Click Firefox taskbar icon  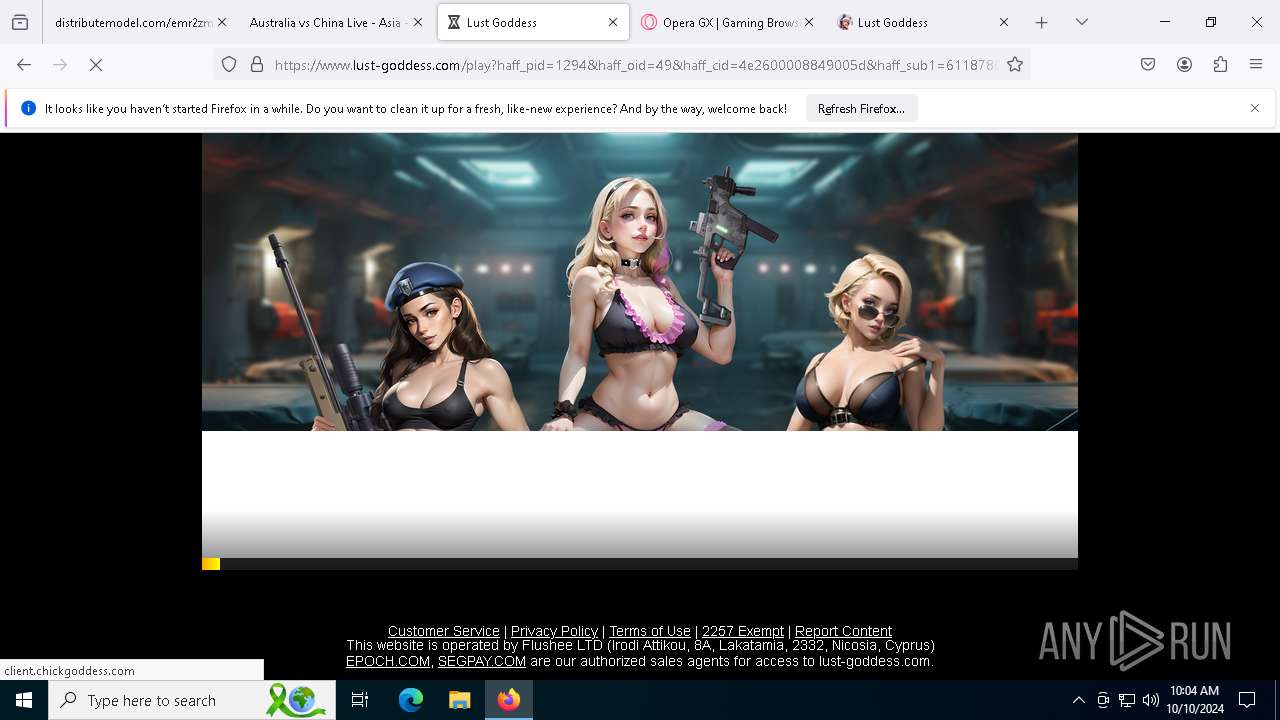[509, 700]
